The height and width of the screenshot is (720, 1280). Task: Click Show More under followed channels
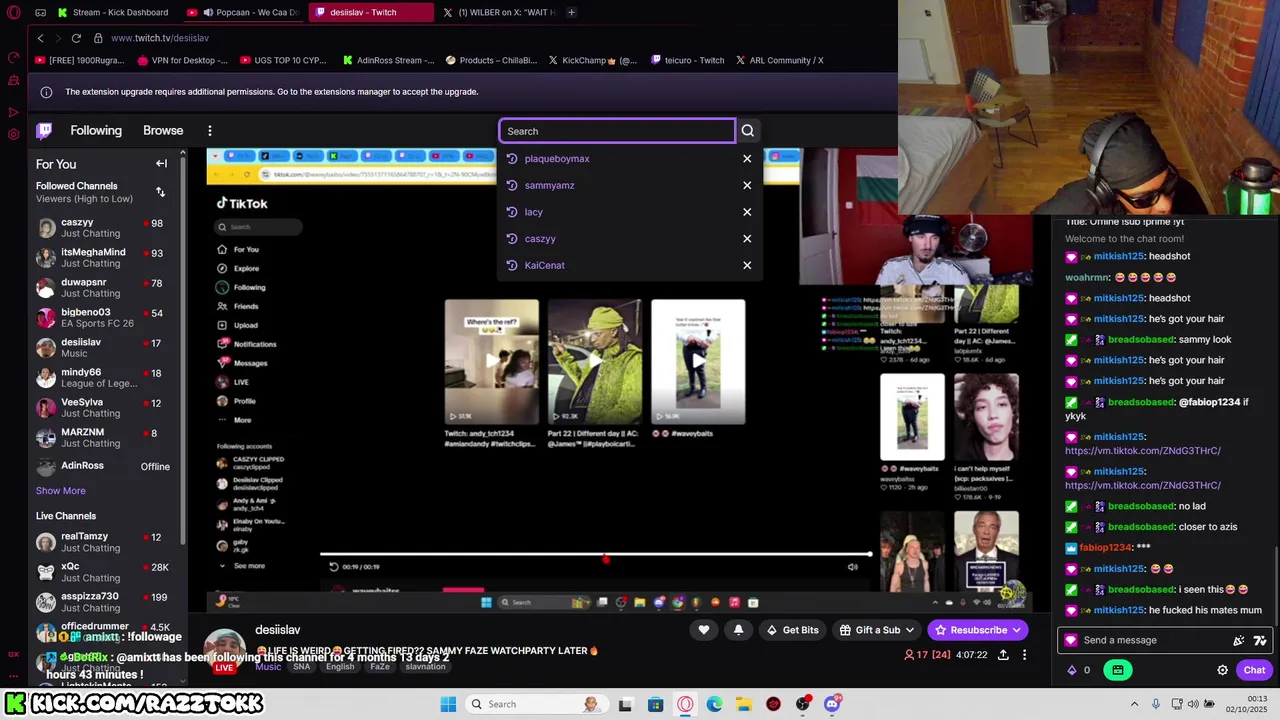point(61,491)
